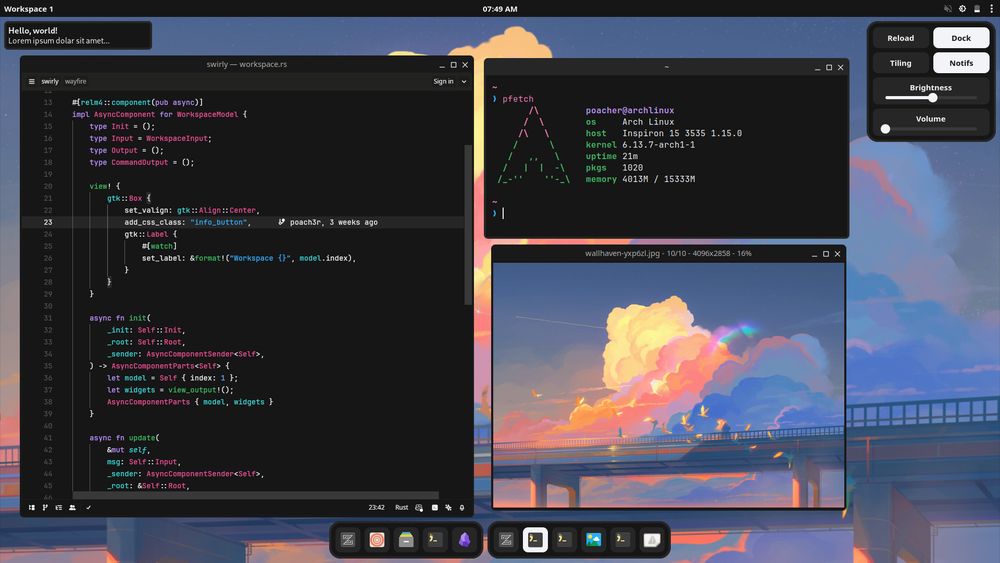Switch to the running Zed window in the right dock
Screen dimensions: 1000x563
click(x=506, y=540)
